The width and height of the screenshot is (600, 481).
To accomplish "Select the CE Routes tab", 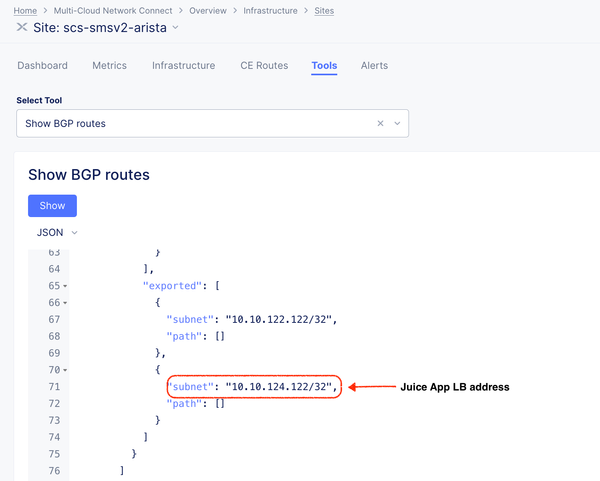I will coord(264,66).
